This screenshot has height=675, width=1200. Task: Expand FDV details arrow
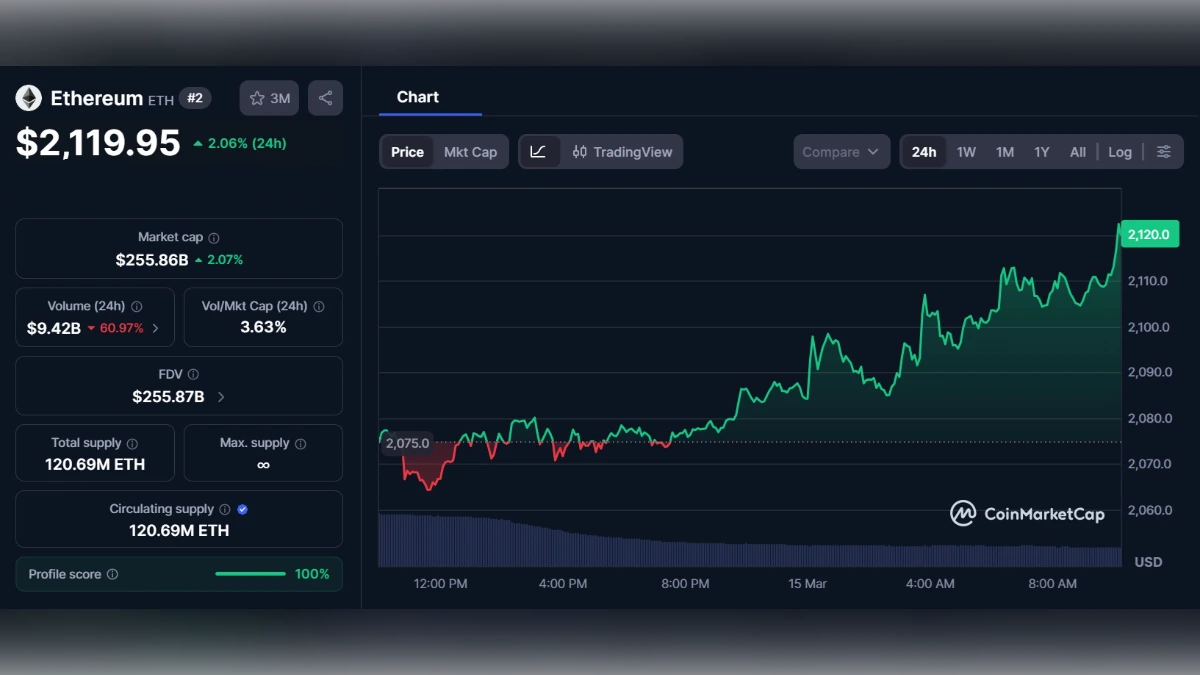221,394
